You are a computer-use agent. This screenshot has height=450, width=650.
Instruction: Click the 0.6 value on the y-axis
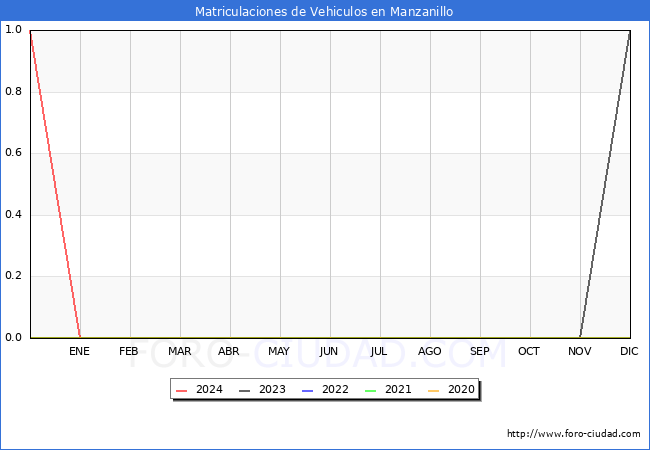tap(13, 152)
